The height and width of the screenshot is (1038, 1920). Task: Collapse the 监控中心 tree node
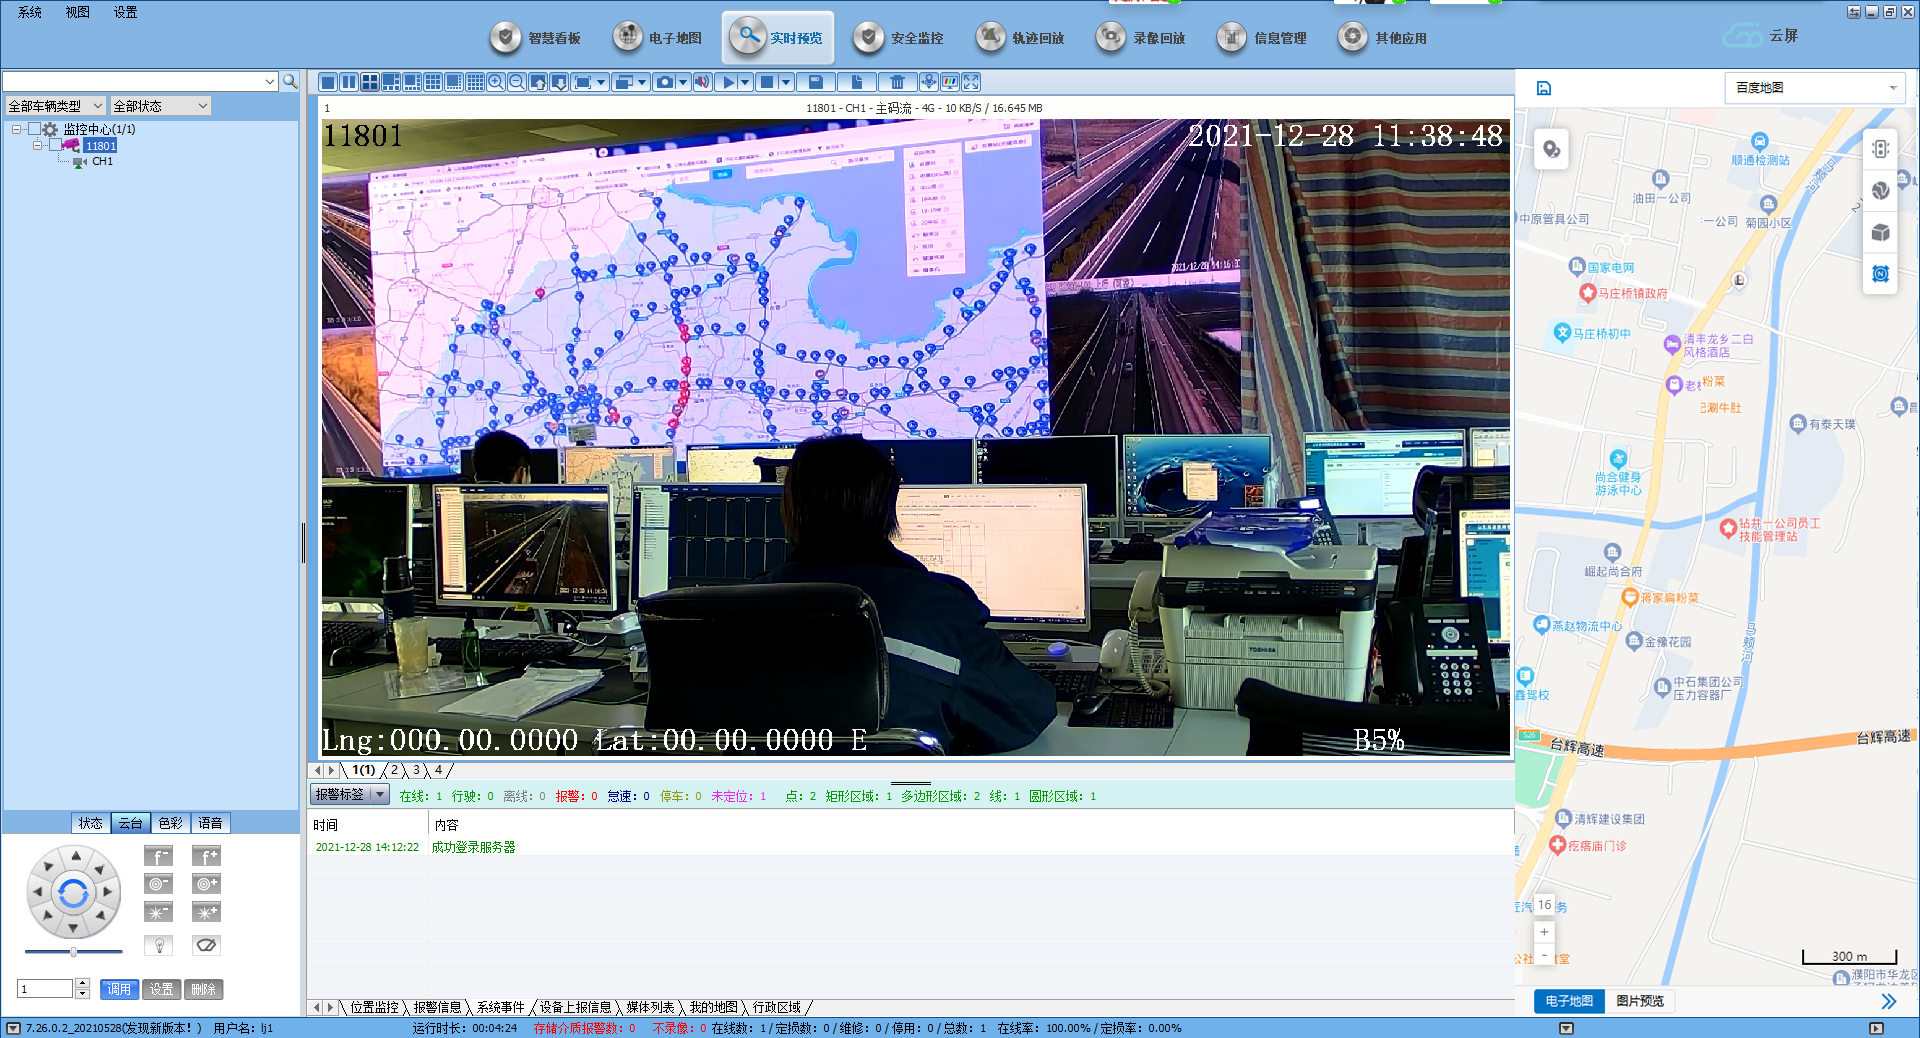pos(17,129)
